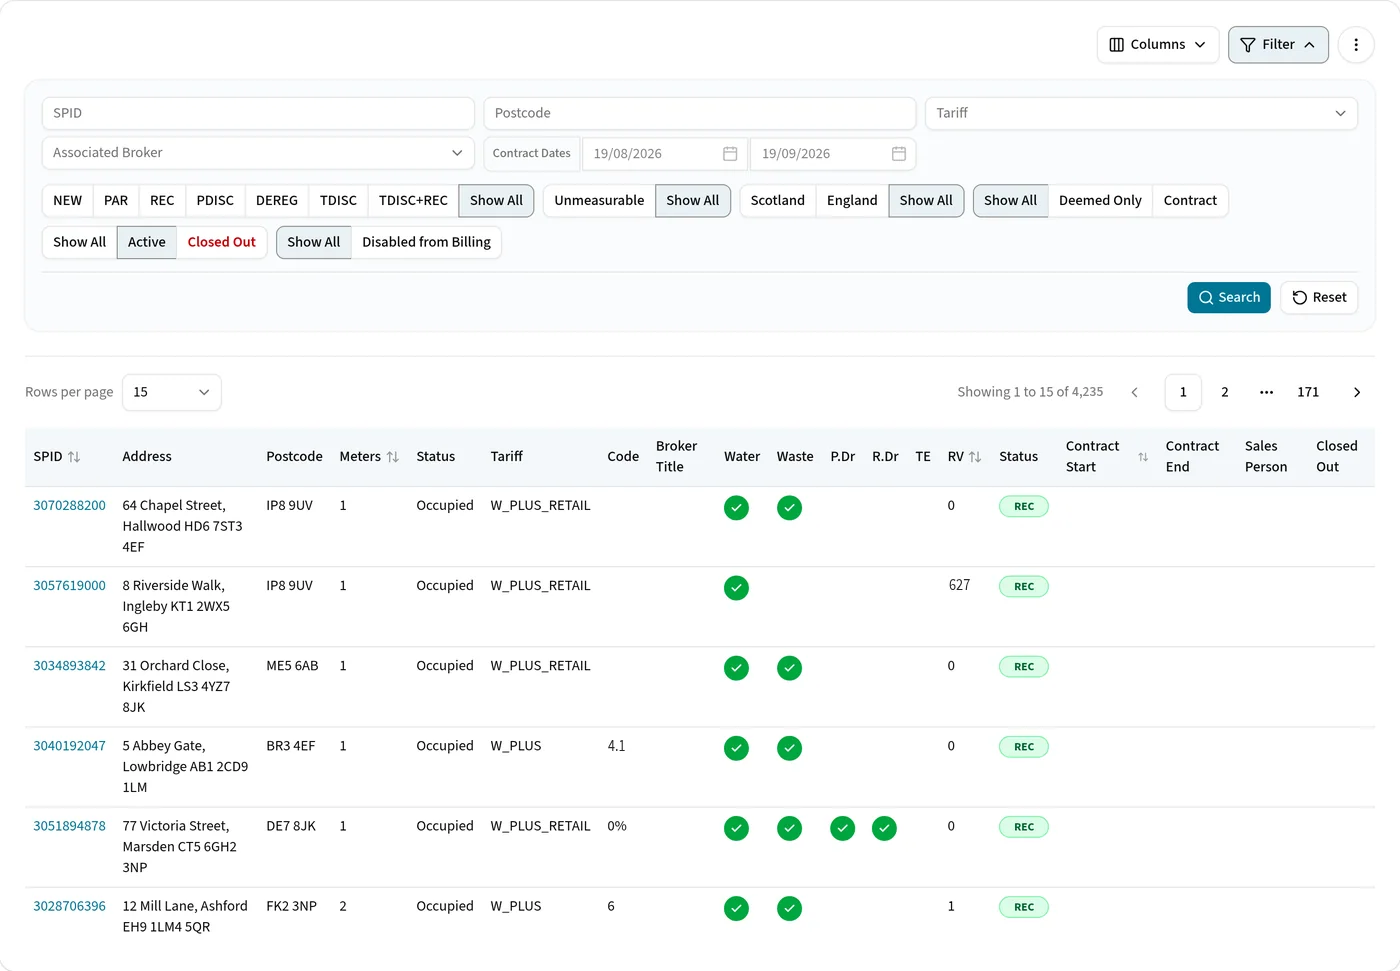Select Active filter option
Image resolution: width=1400 pixels, height=971 pixels.
pos(147,243)
